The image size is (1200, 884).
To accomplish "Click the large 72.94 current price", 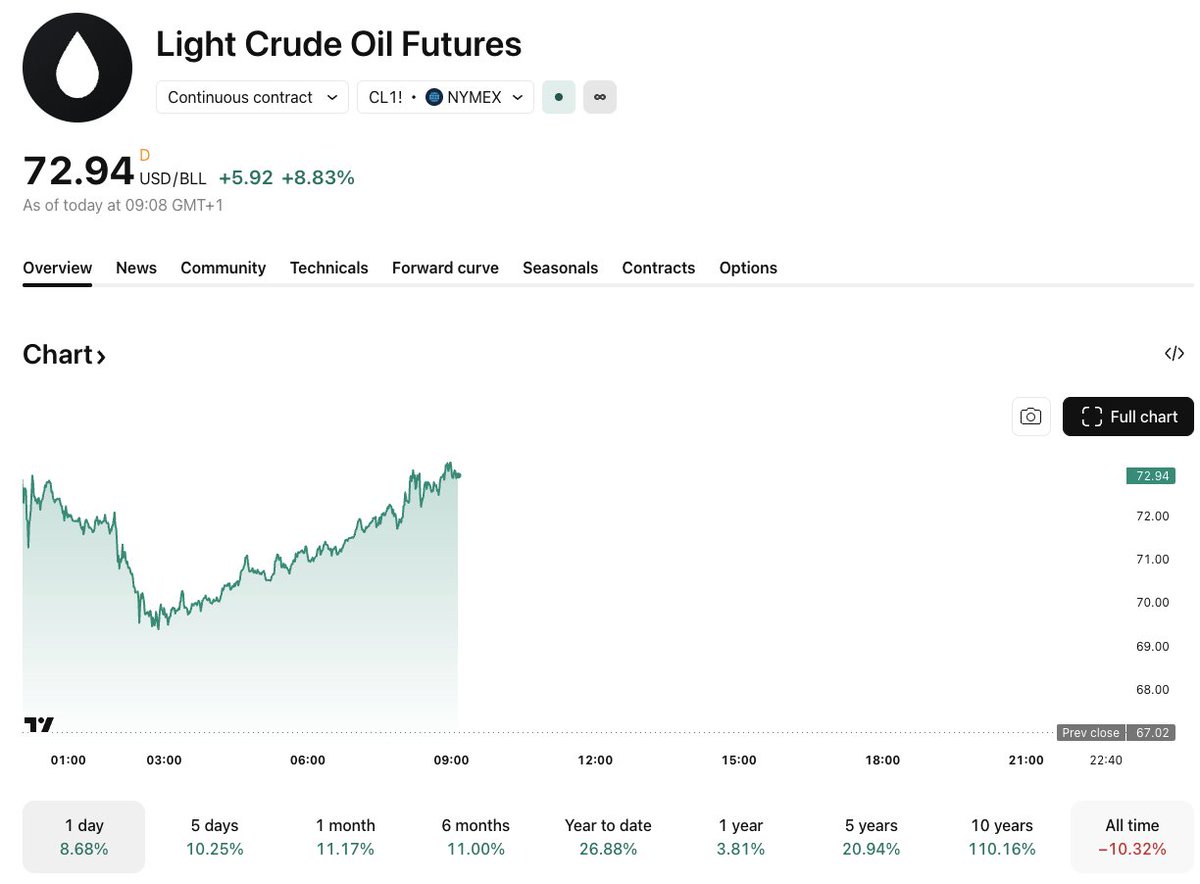I will pyautogui.click(x=78, y=171).
